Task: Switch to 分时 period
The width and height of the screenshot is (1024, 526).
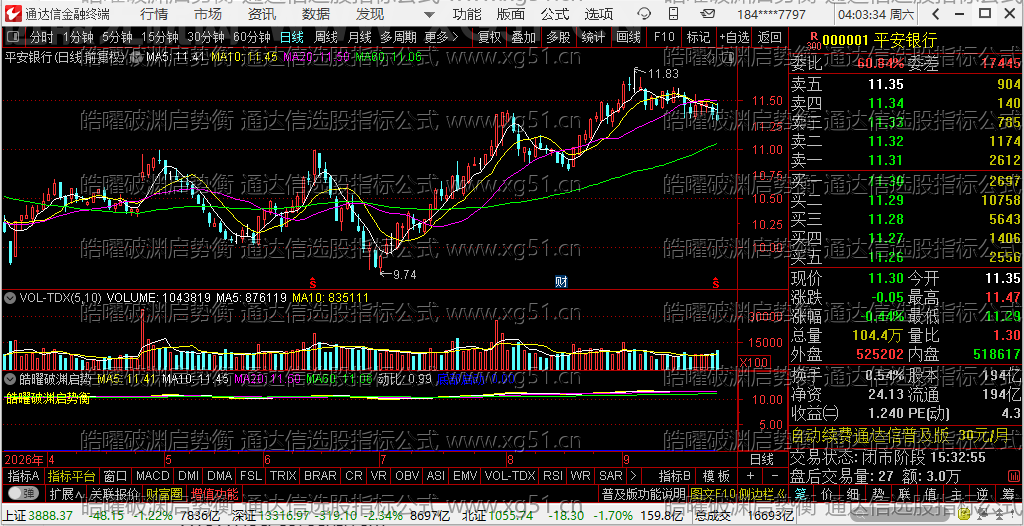Action: coord(42,37)
